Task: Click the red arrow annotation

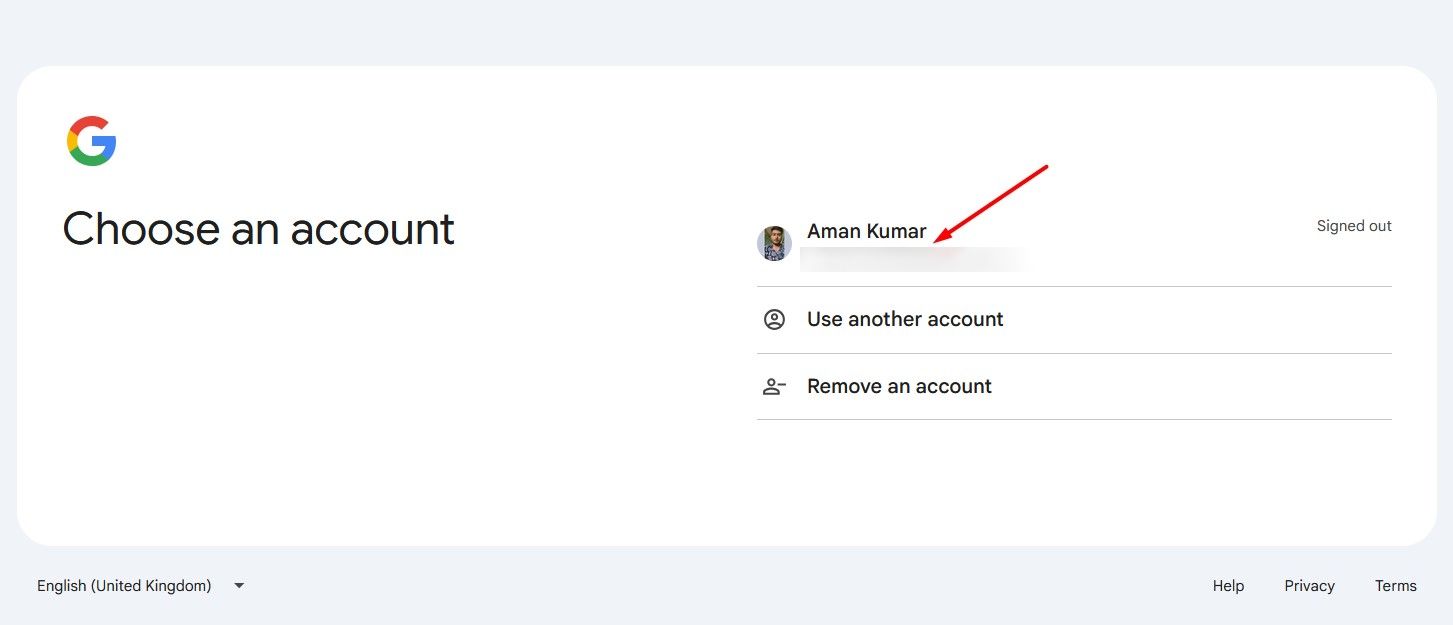Action: [990, 204]
